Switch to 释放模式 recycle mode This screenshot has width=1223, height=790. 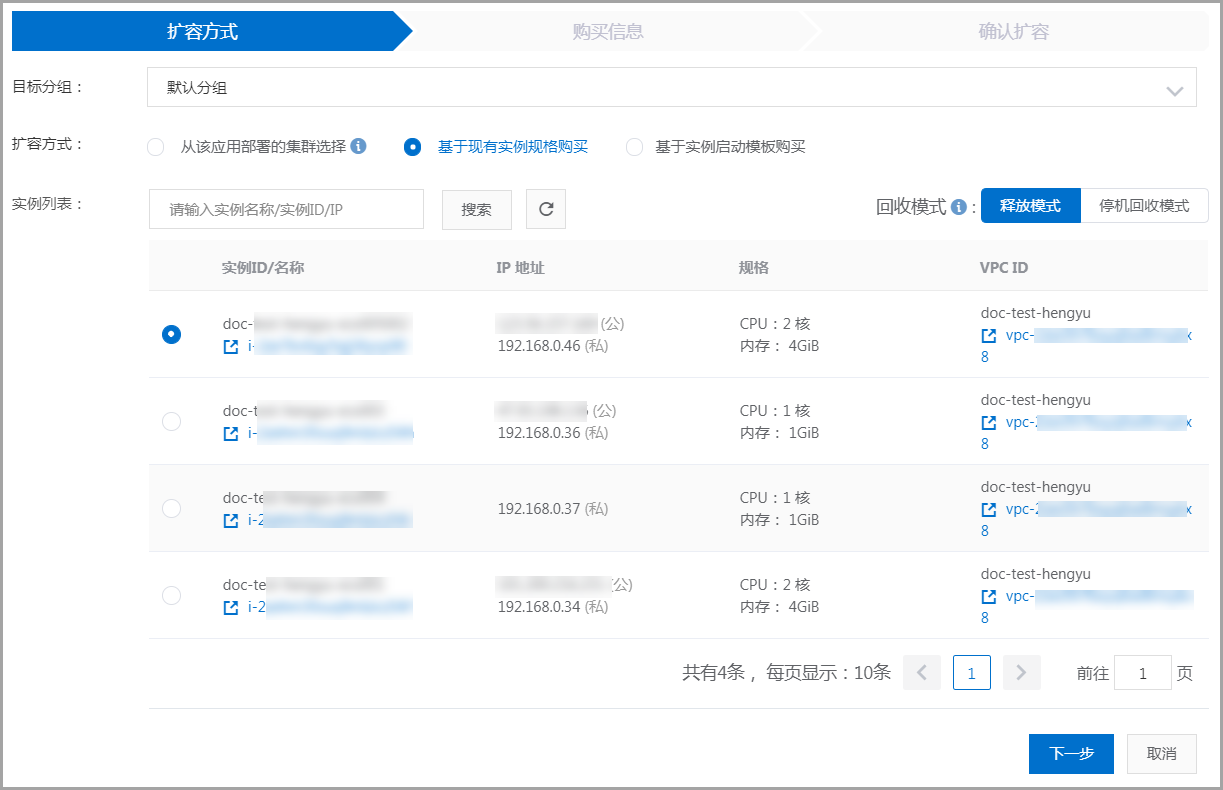[1031, 206]
